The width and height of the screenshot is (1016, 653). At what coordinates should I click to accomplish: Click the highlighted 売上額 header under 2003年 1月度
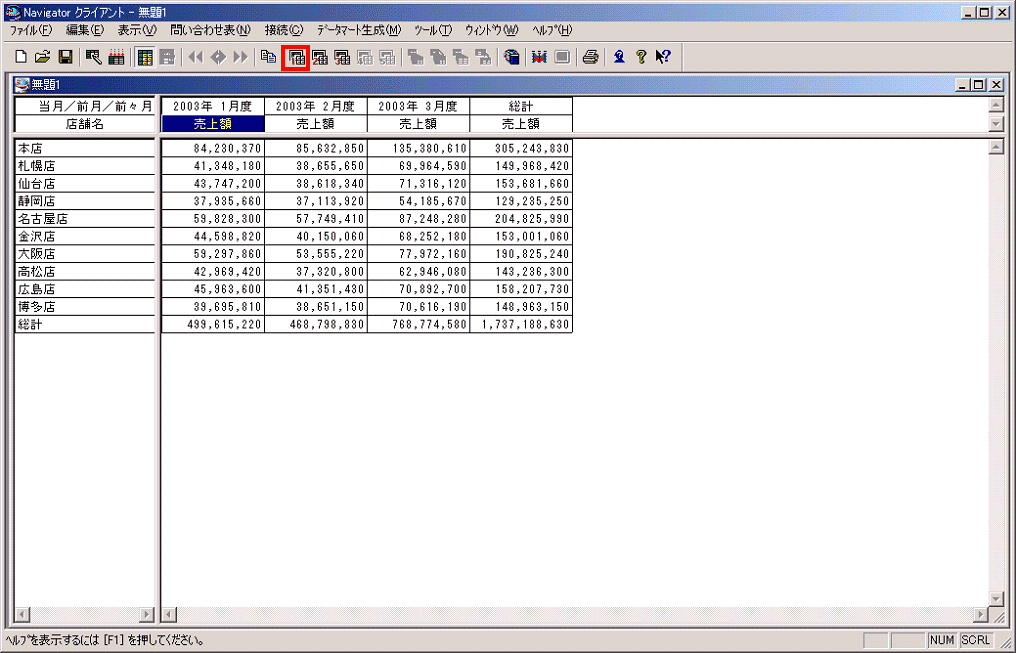213,124
